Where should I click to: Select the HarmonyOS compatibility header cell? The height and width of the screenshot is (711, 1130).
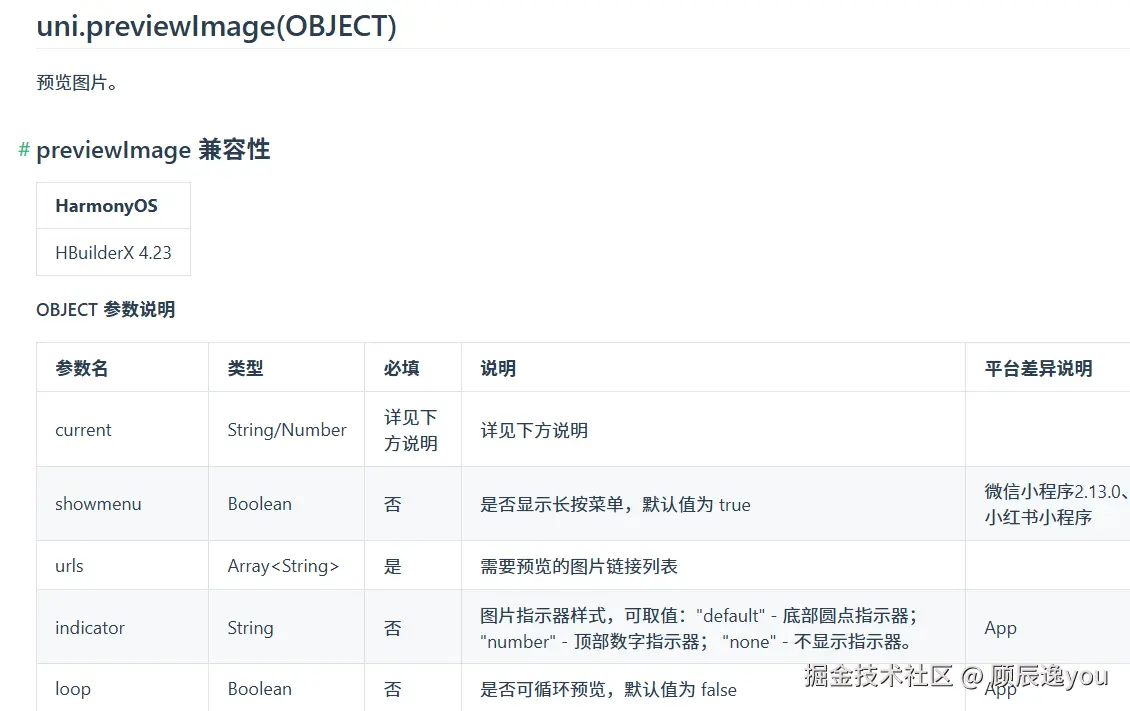[x=113, y=205]
